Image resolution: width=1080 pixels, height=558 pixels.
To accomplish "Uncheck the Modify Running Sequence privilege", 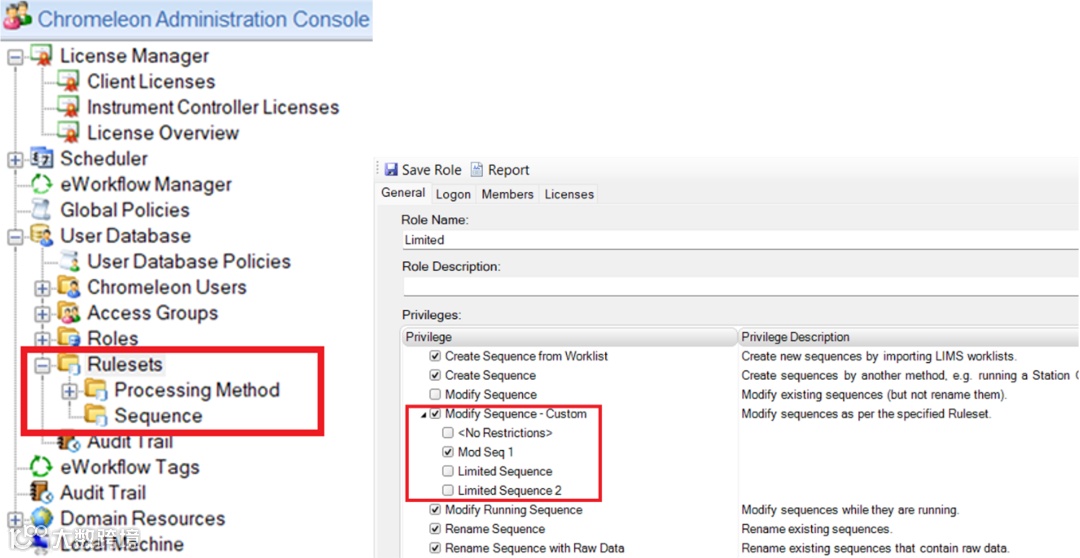I will tap(435, 510).
